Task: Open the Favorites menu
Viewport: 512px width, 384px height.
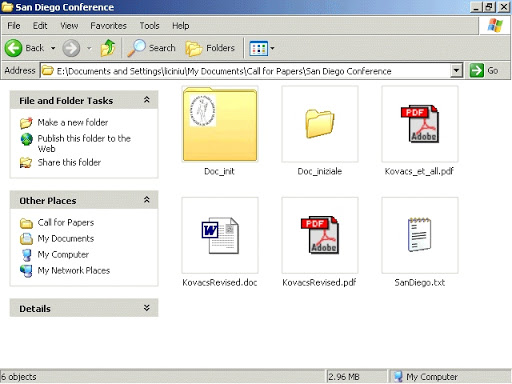Action: (x=109, y=26)
